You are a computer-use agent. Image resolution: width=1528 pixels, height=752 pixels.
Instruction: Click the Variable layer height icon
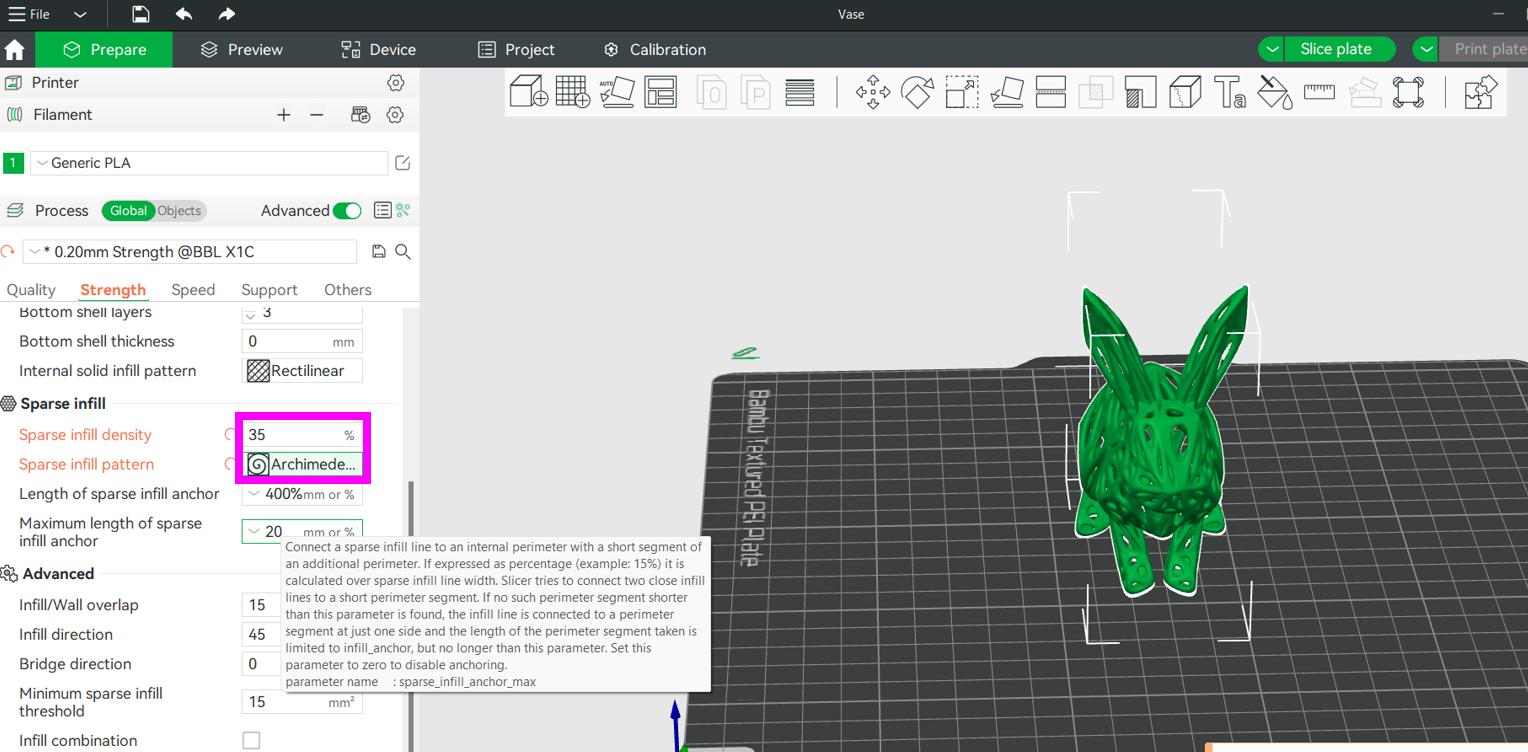(799, 92)
